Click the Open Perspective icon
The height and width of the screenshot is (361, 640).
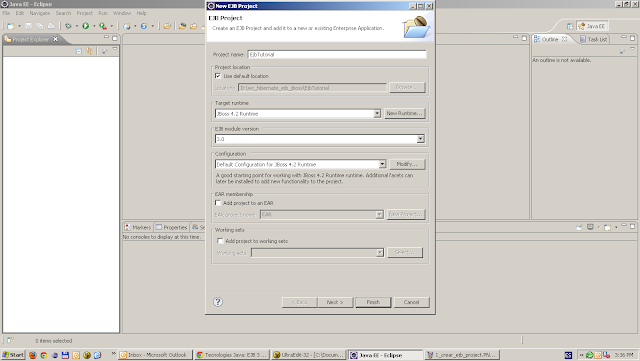click(x=570, y=26)
